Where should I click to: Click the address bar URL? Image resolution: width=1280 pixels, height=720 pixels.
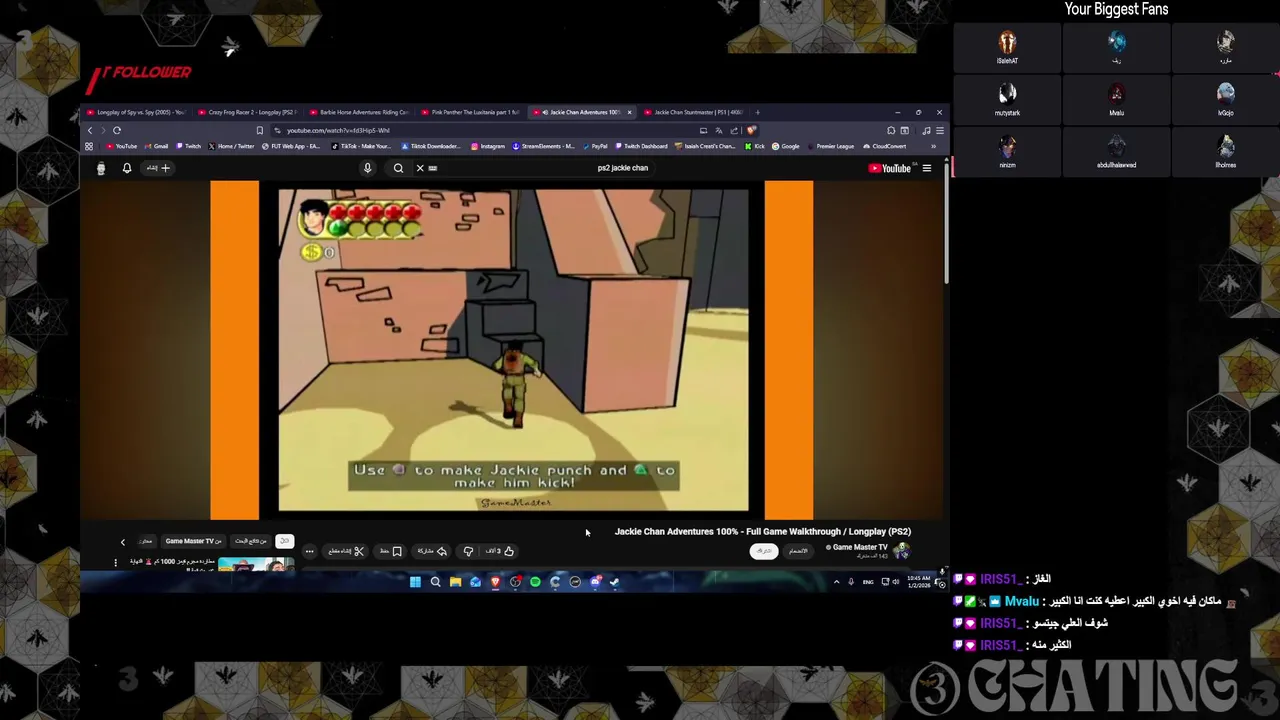[338, 130]
